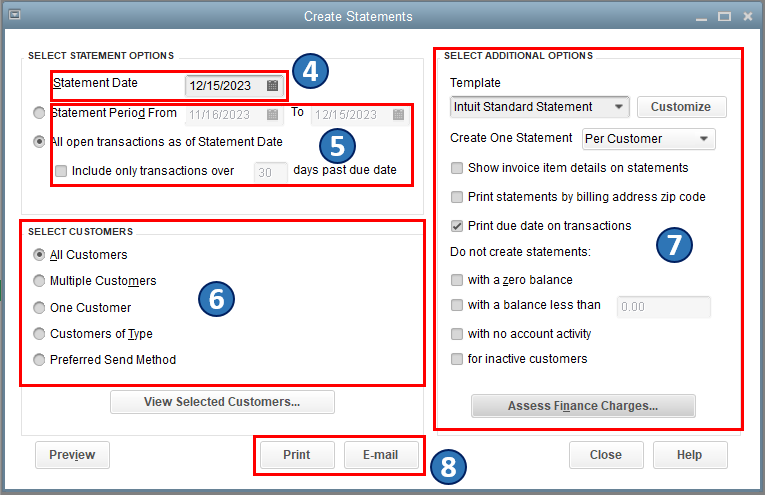
Task: Select Customers of Type option
Action: [x=39, y=334]
